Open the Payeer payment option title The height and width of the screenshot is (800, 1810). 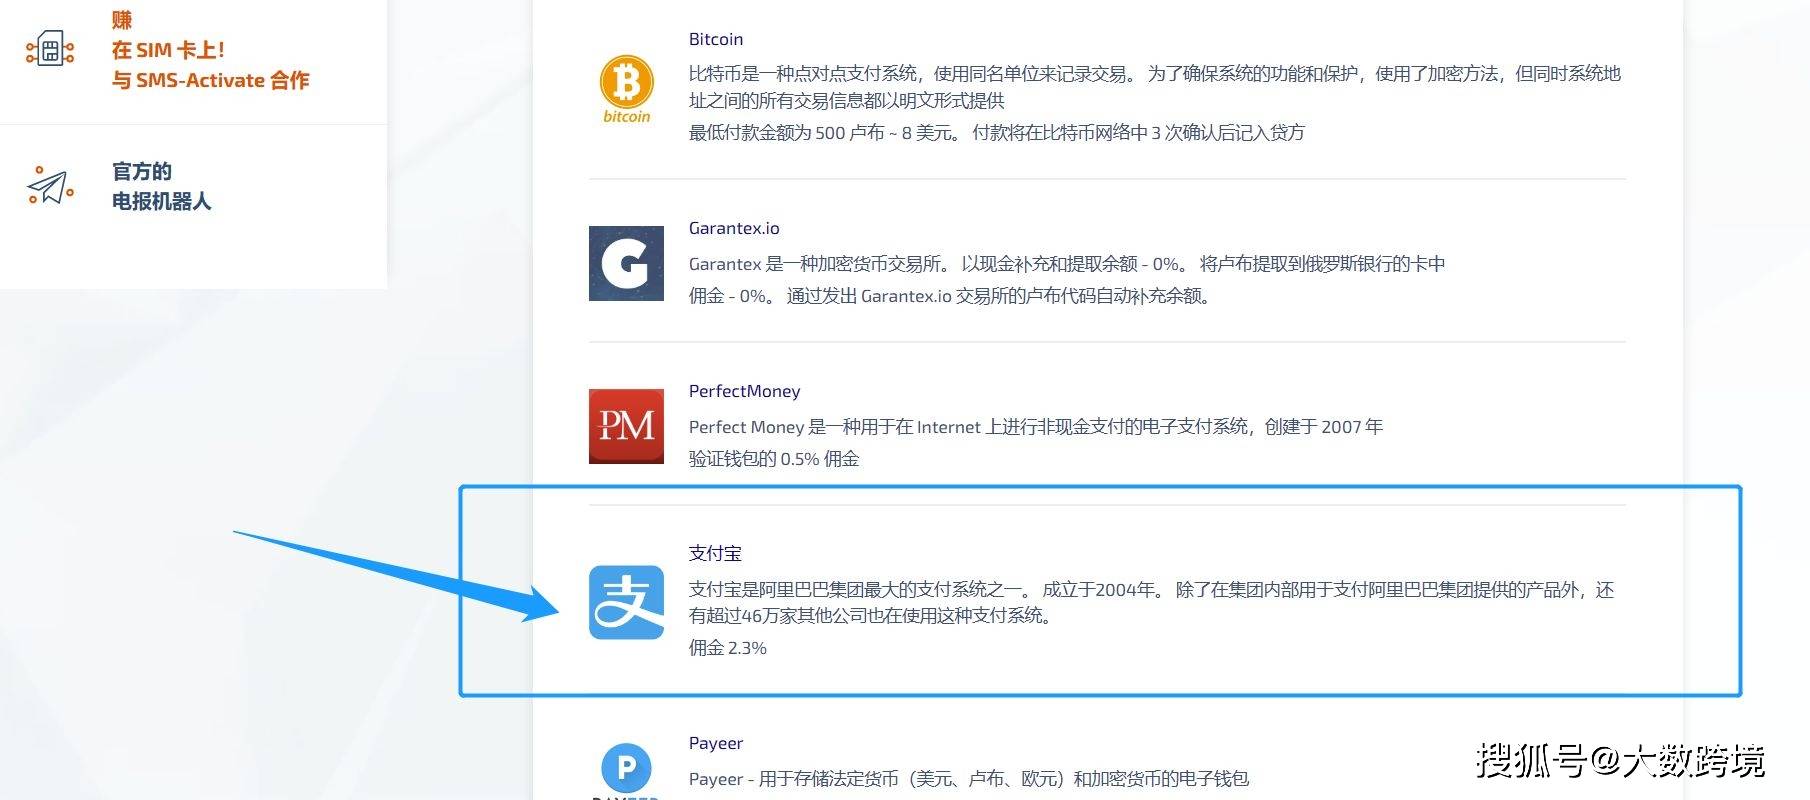716,743
